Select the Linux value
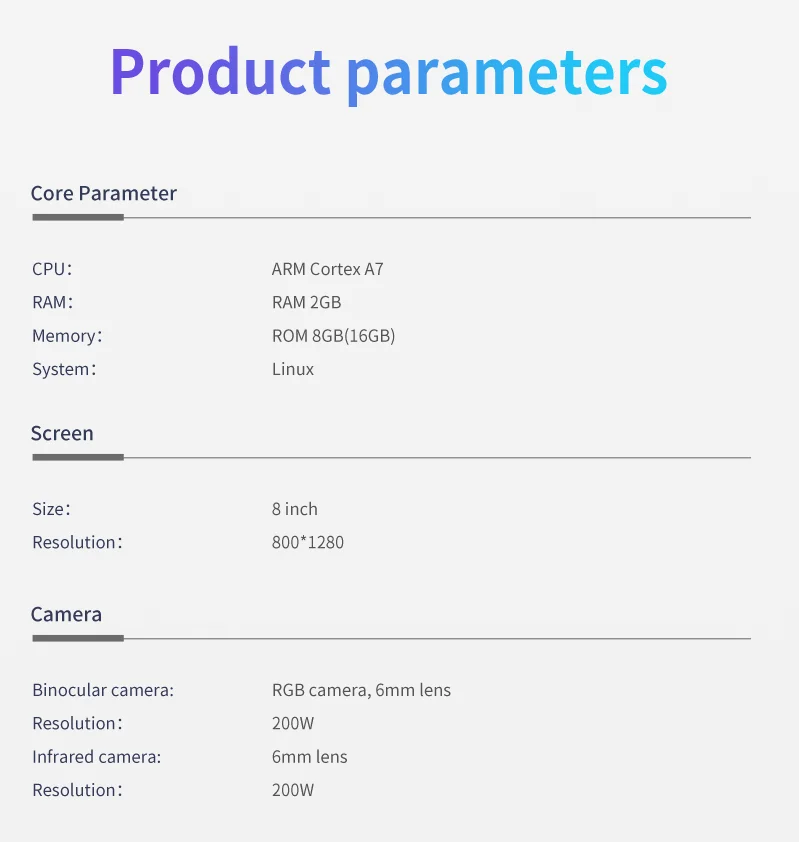The image size is (800, 842). [293, 369]
